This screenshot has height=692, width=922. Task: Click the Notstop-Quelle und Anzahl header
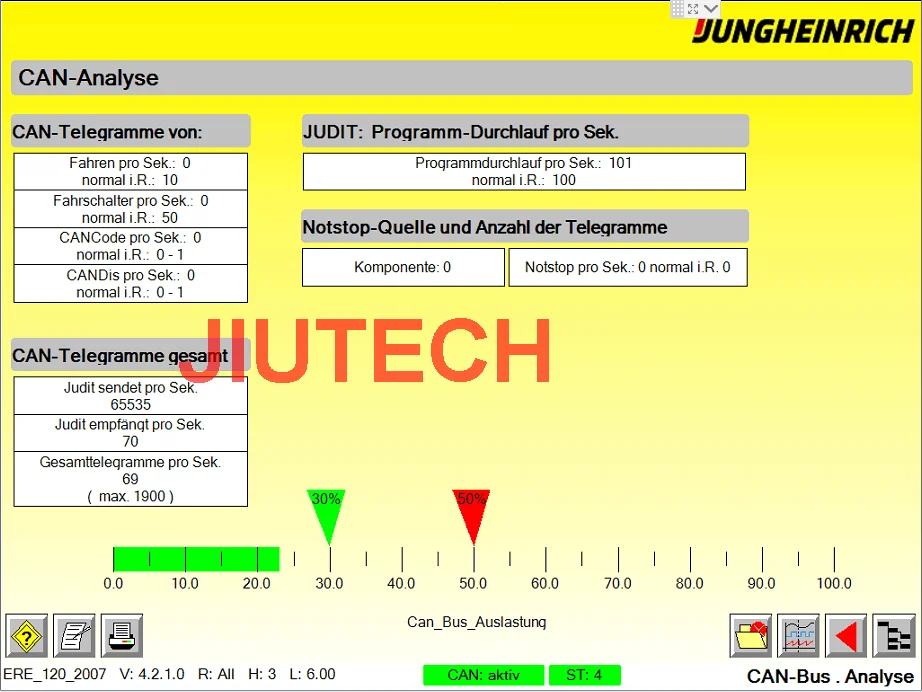click(525, 226)
